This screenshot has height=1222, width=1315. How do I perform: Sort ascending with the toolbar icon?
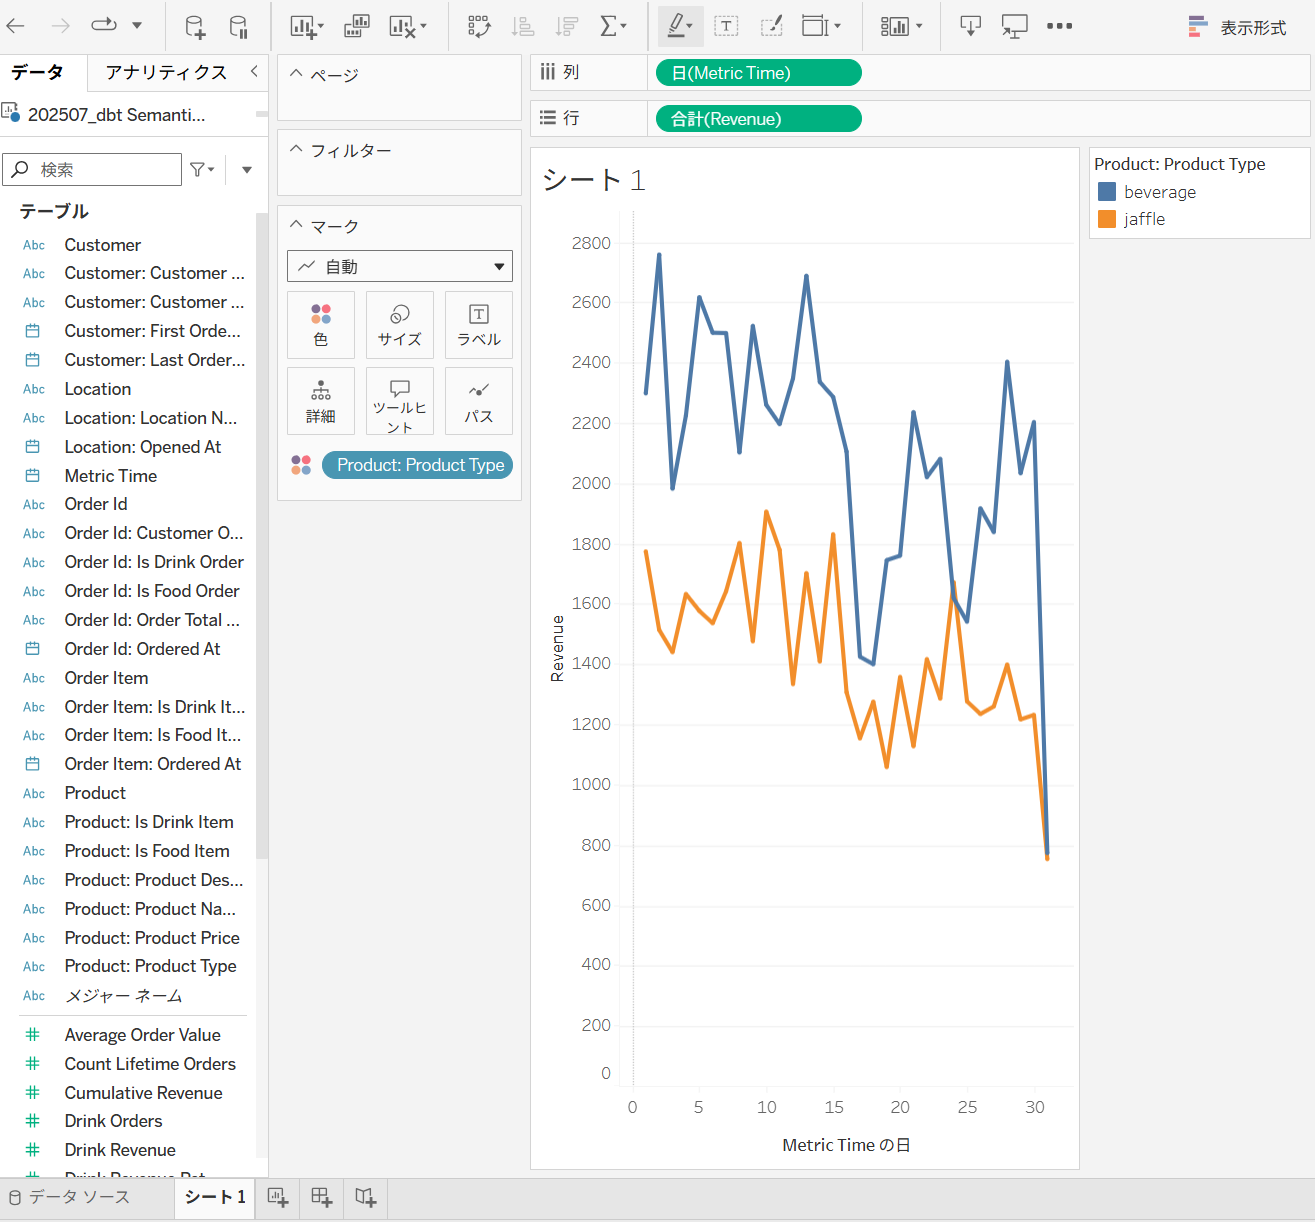pos(522,26)
